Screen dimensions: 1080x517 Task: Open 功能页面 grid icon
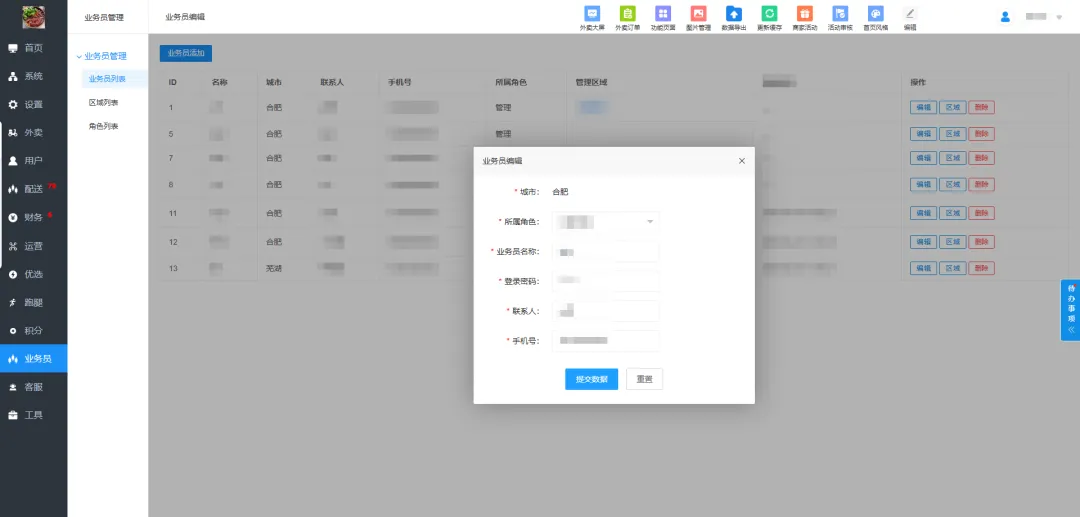point(662,14)
